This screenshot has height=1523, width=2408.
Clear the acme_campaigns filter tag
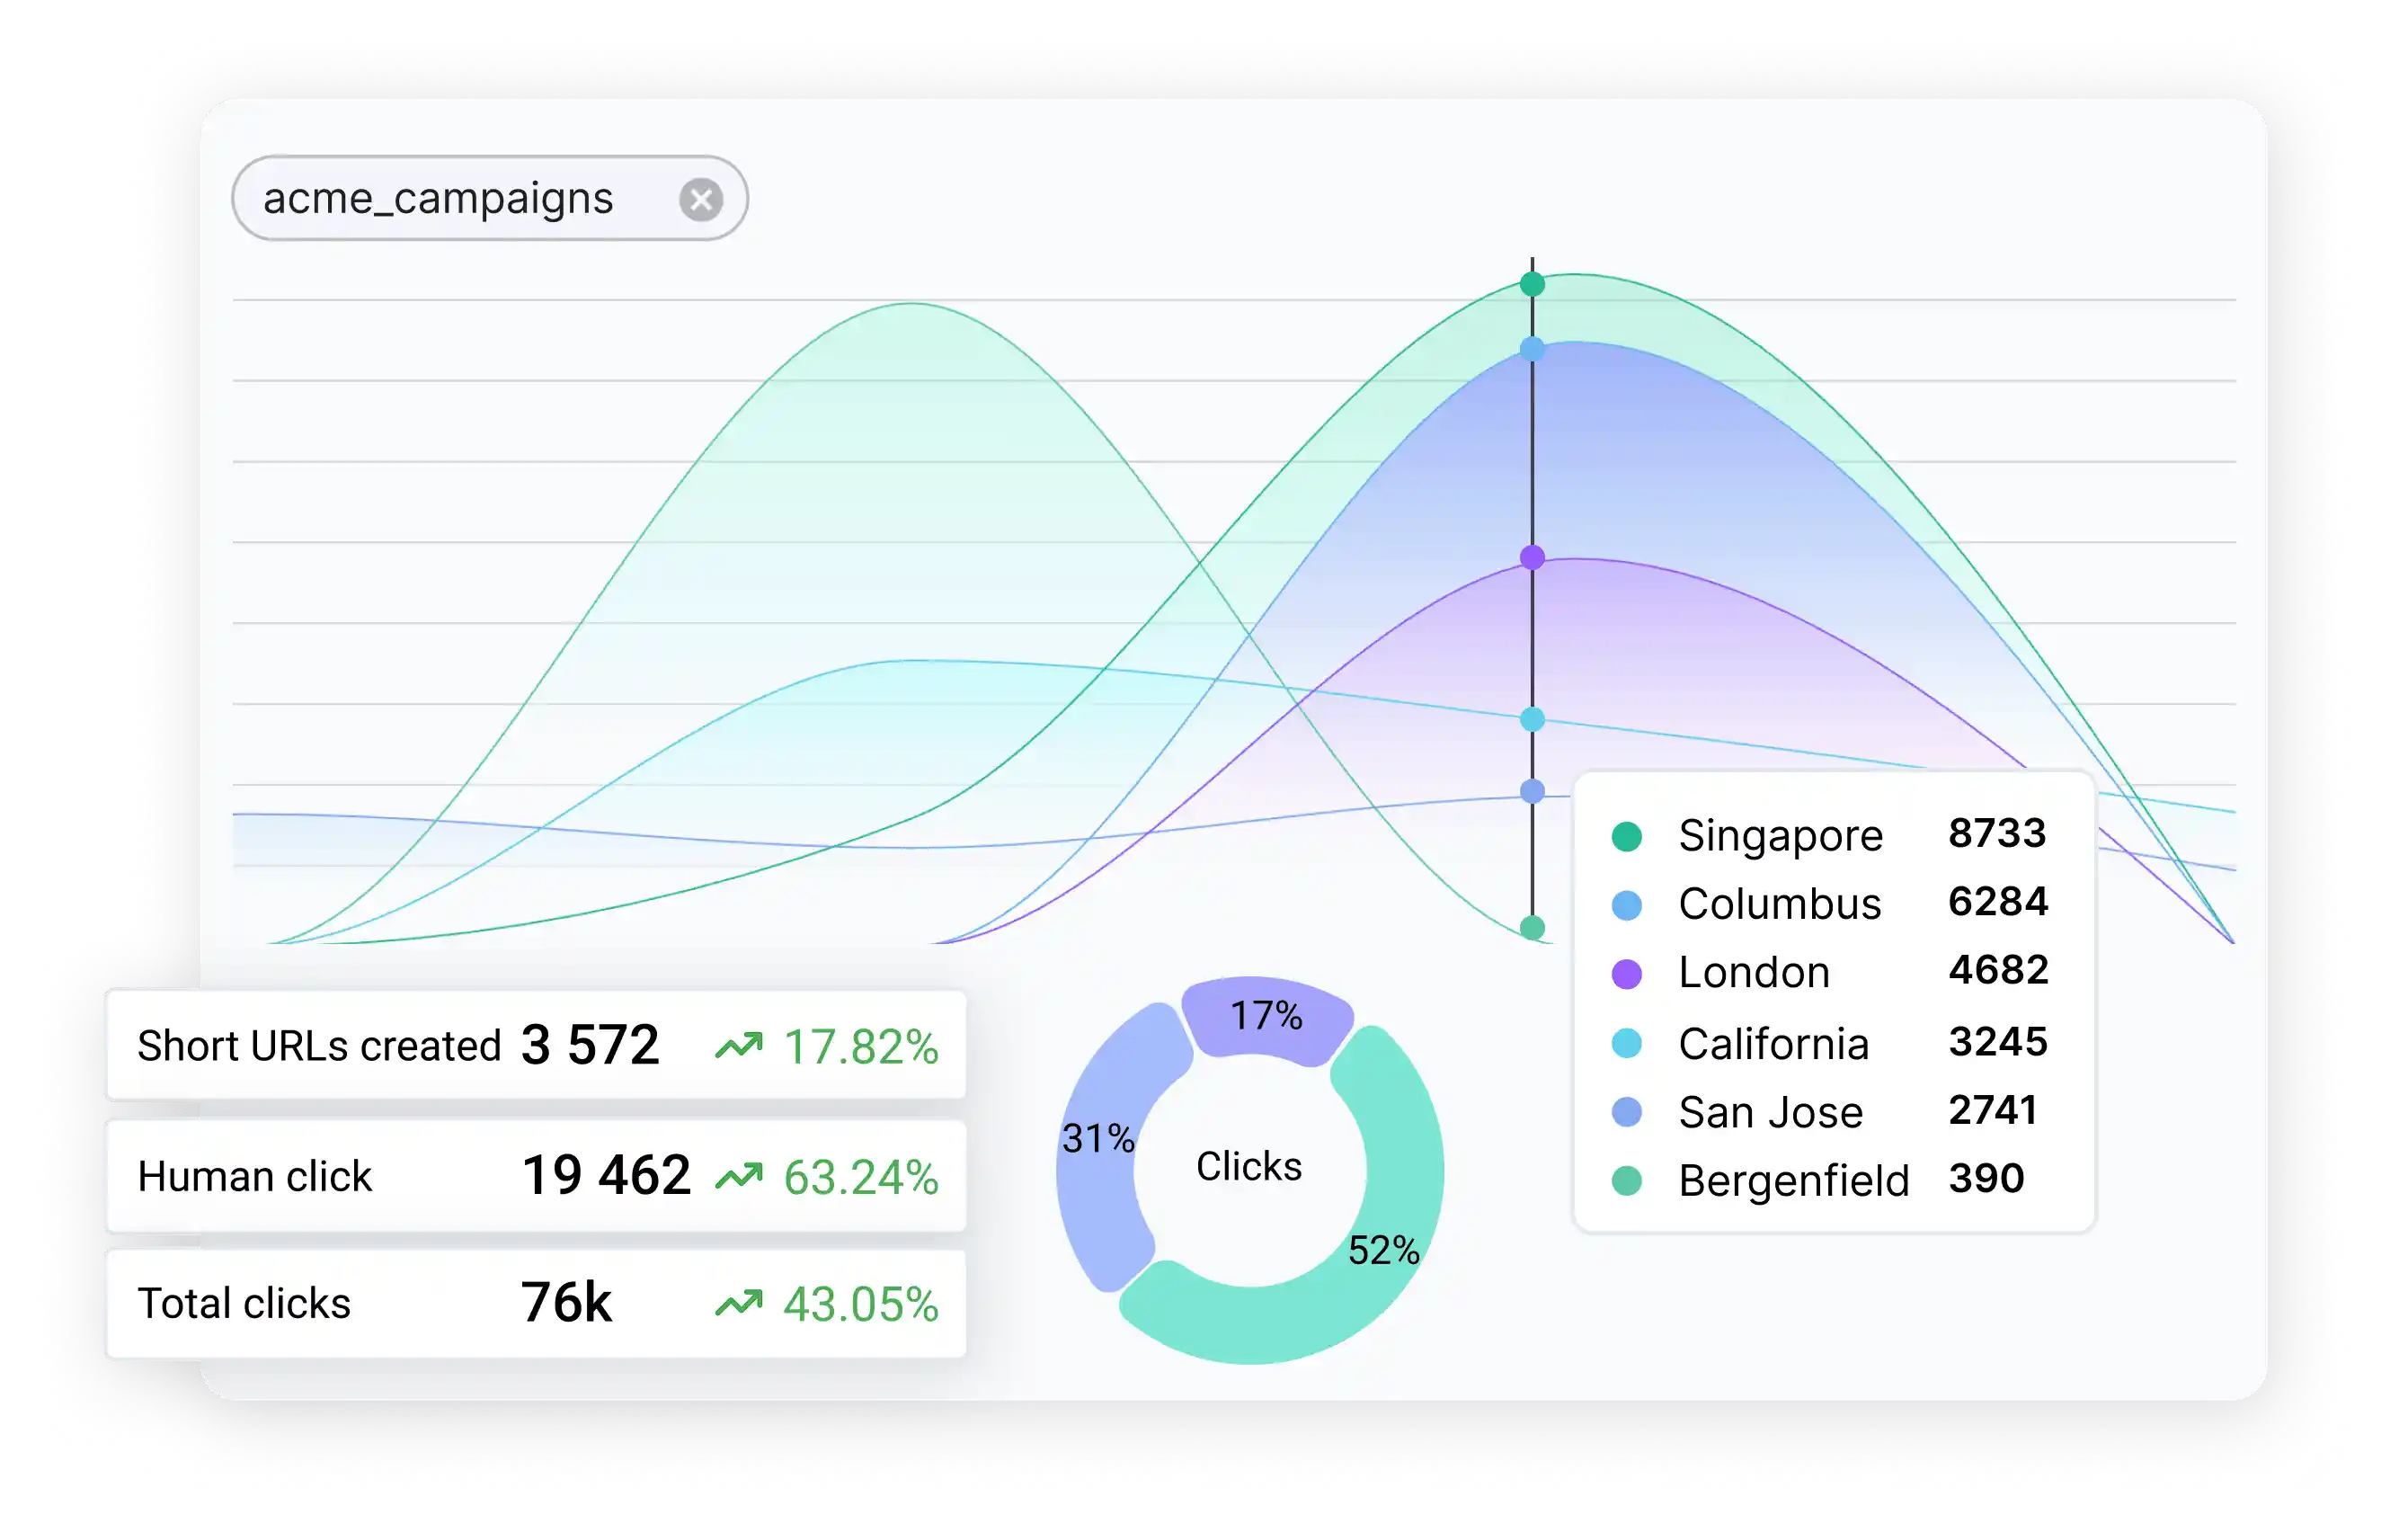point(703,199)
